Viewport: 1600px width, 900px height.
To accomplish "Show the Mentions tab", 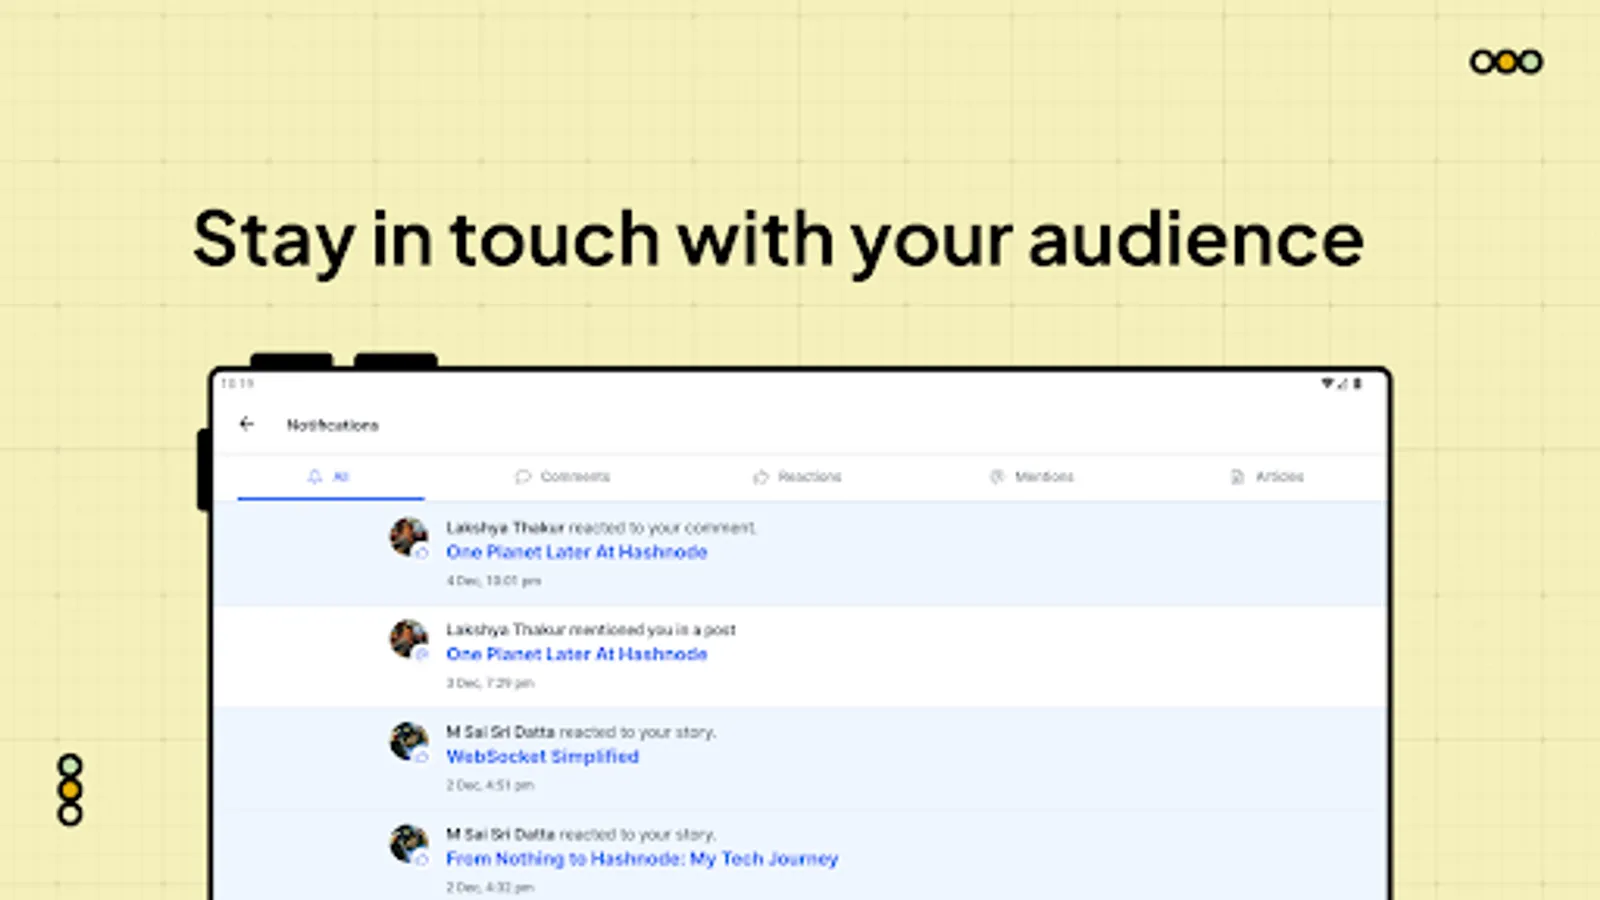I will tap(1031, 477).
